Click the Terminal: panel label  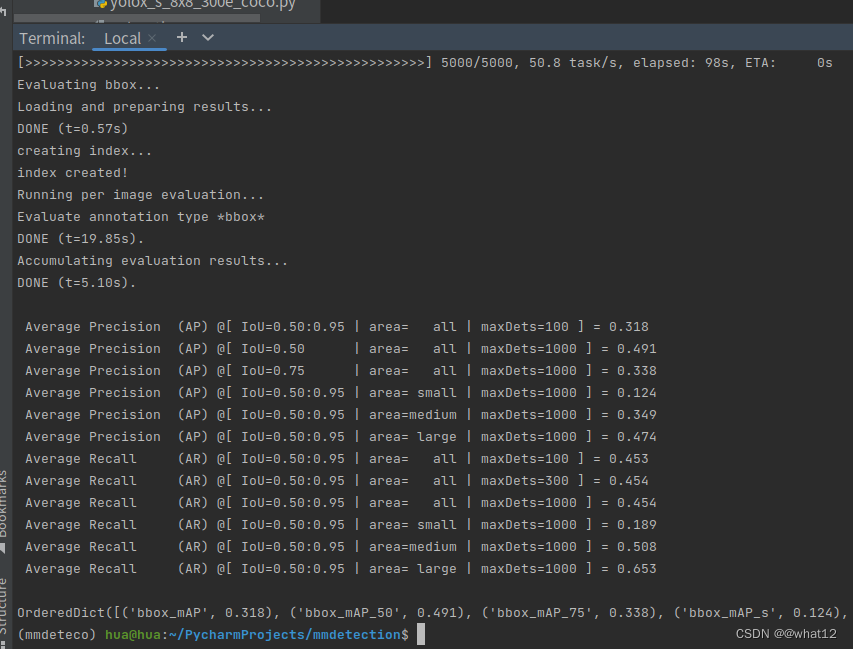click(x=52, y=39)
